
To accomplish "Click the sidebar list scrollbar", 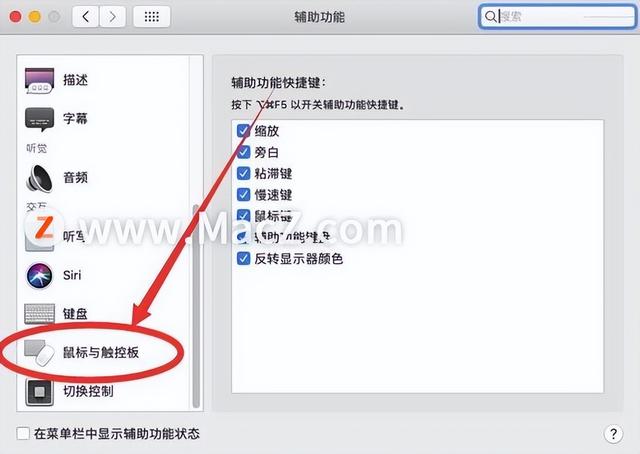I will point(196,306).
